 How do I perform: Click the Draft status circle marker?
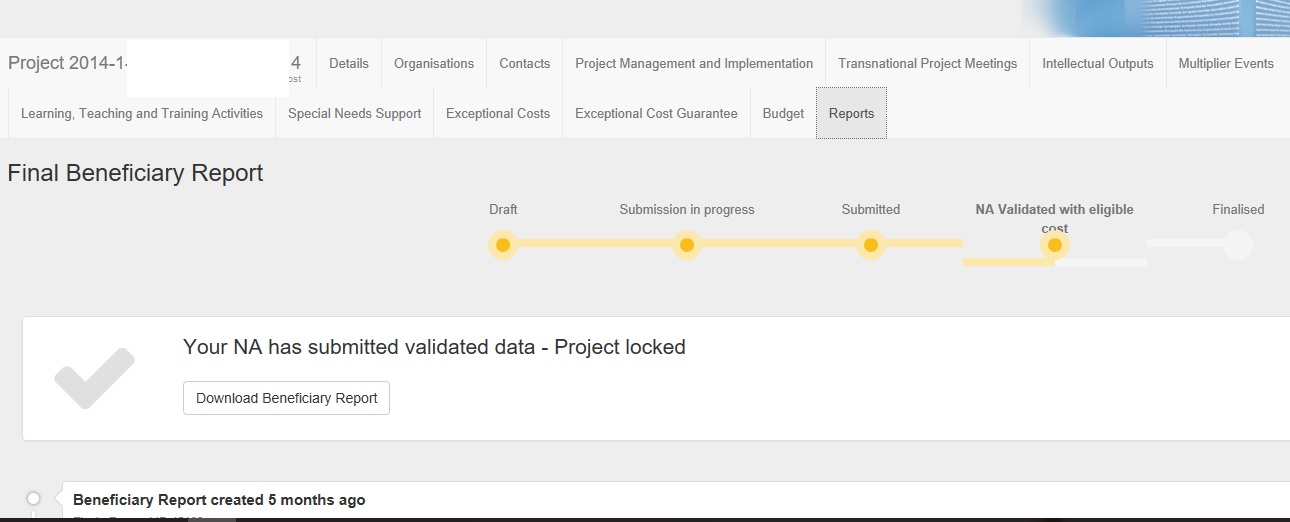[x=503, y=245]
